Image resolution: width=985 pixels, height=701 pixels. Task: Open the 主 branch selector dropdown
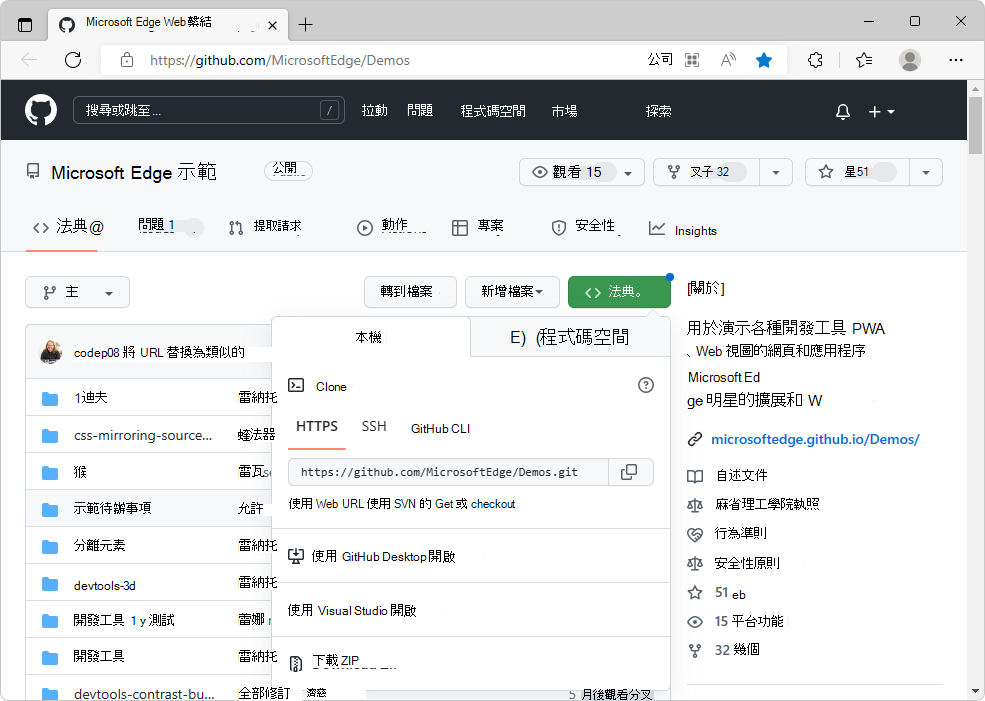click(x=77, y=292)
